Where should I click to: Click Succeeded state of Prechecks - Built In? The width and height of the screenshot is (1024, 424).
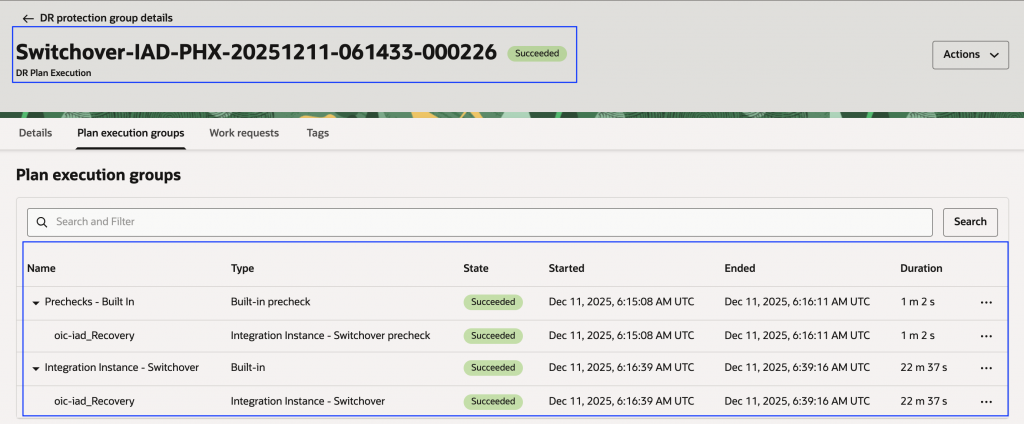click(x=493, y=302)
